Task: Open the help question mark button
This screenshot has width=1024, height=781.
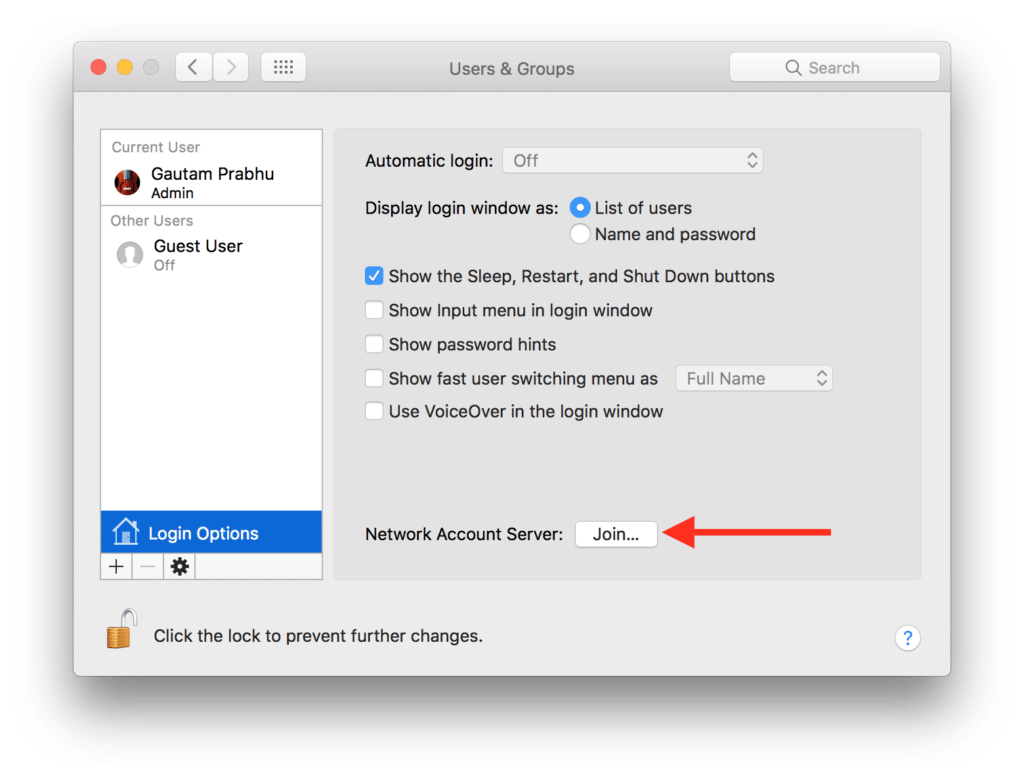Action: pos(907,638)
